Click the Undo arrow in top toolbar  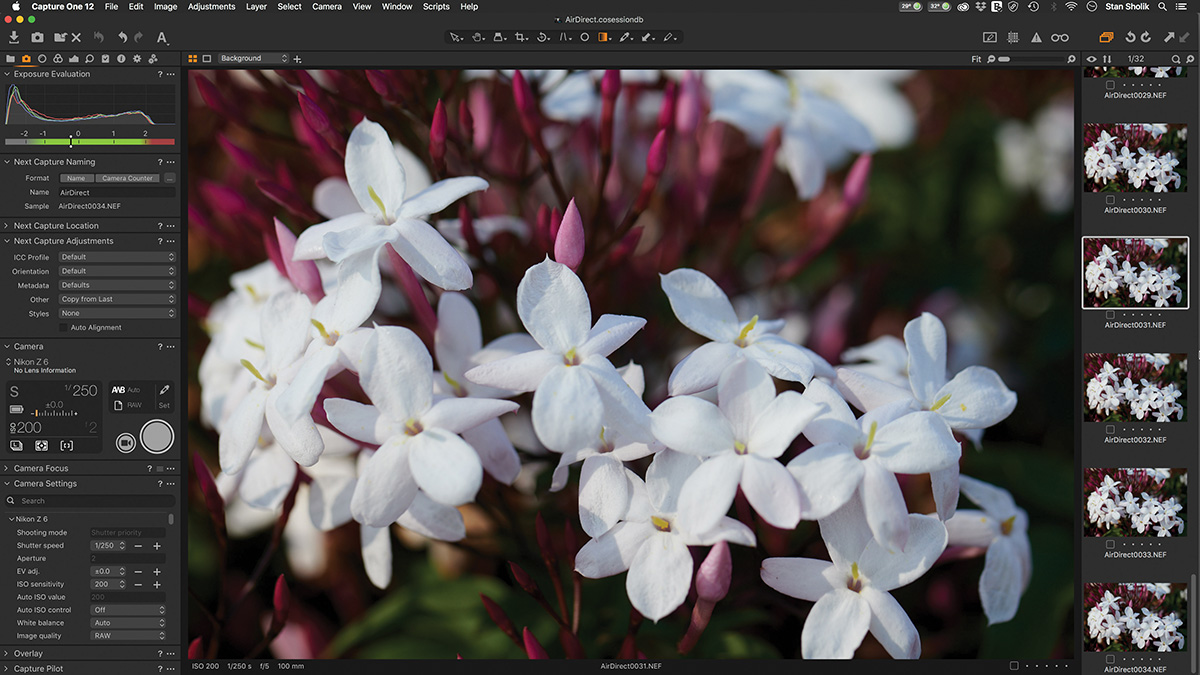pyautogui.click(x=122, y=37)
